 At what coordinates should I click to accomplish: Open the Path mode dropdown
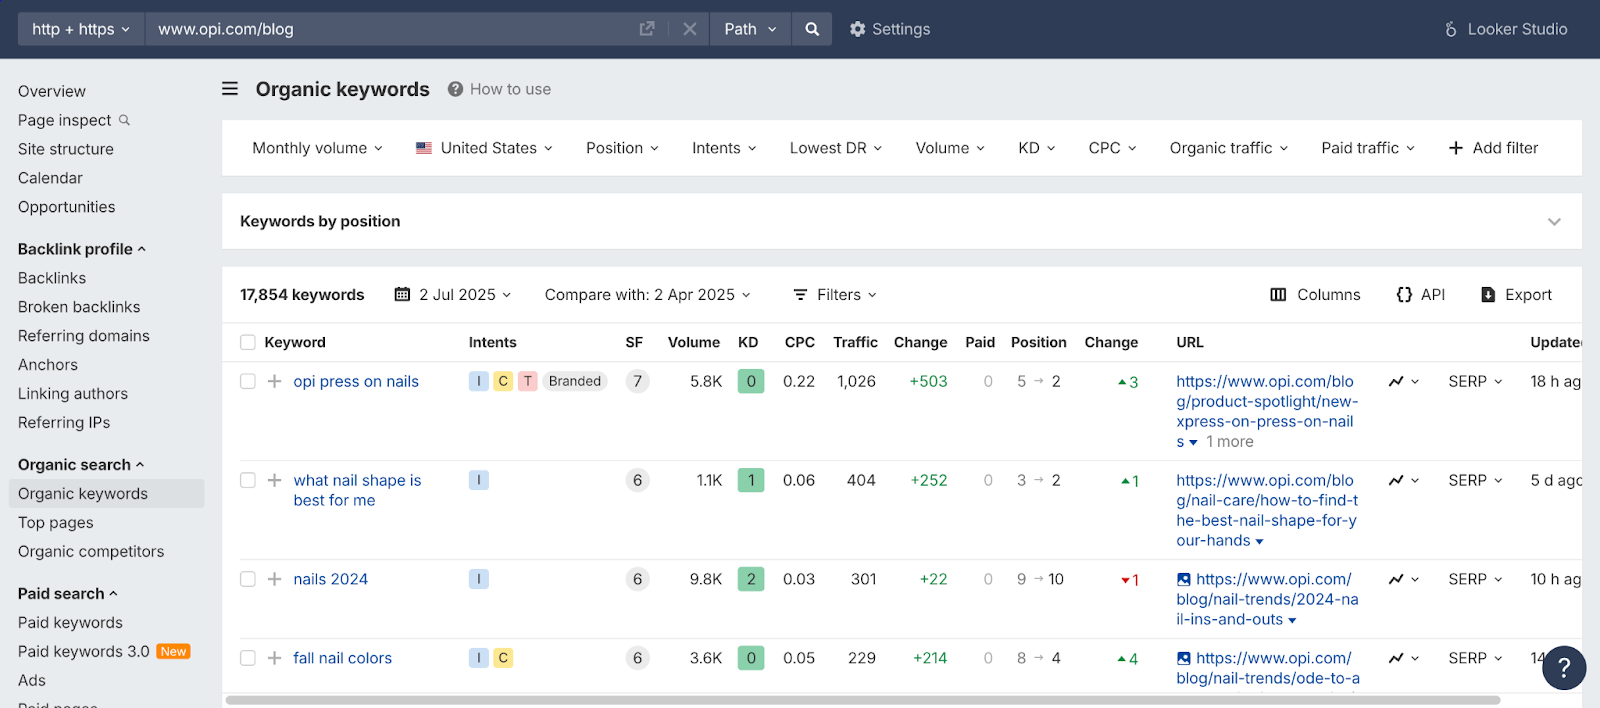pos(750,29)
